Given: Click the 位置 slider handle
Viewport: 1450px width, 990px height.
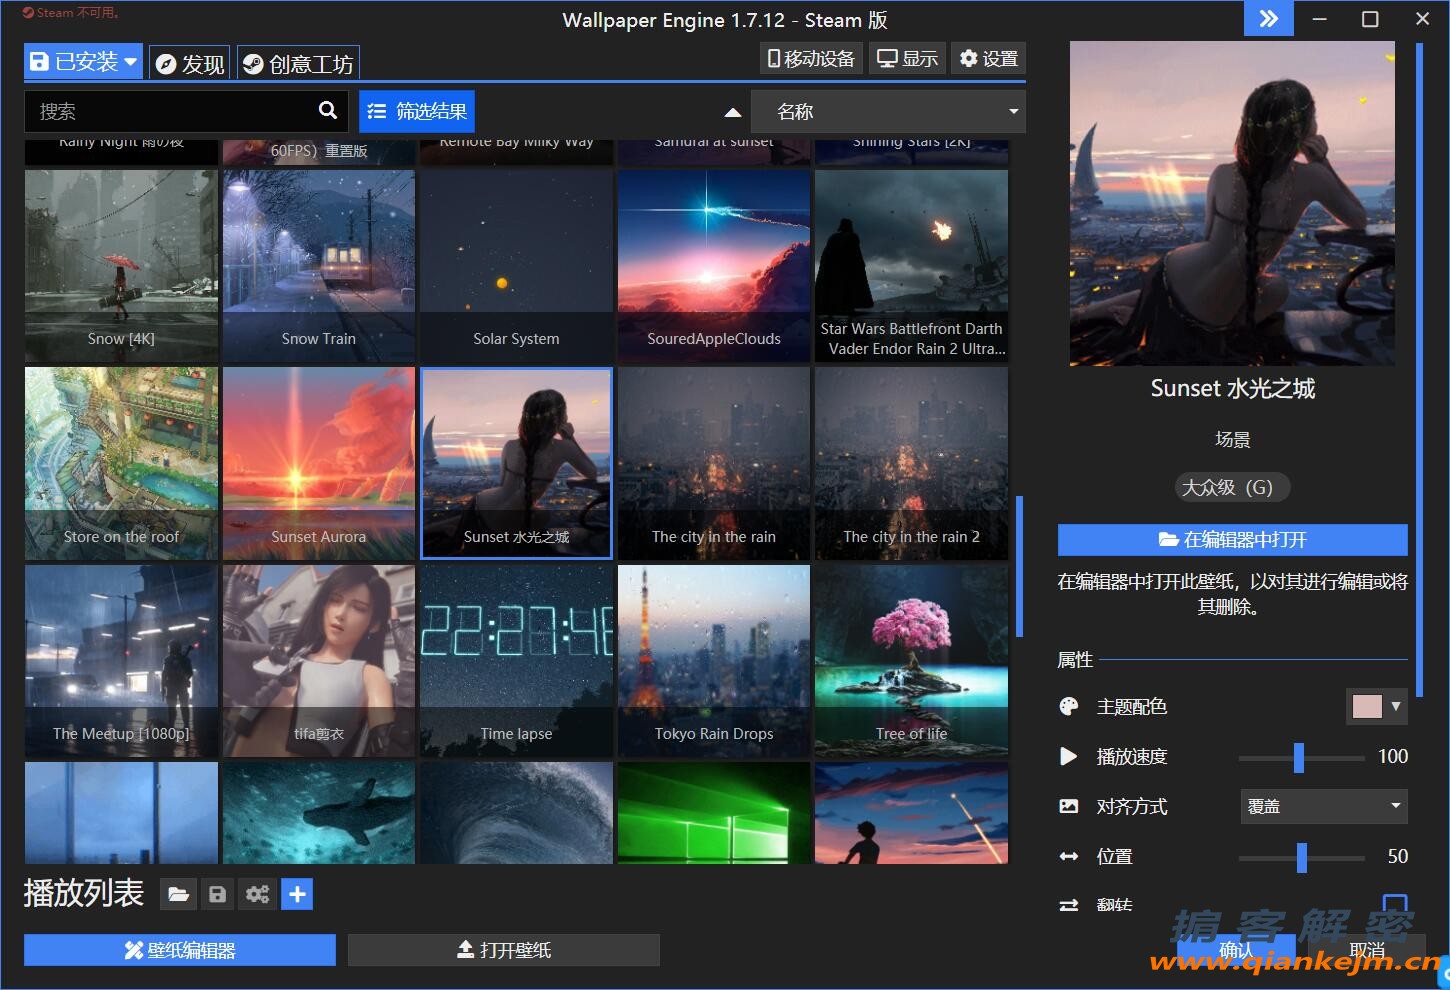Looking at the screenshot, I should pos(1301,857).
